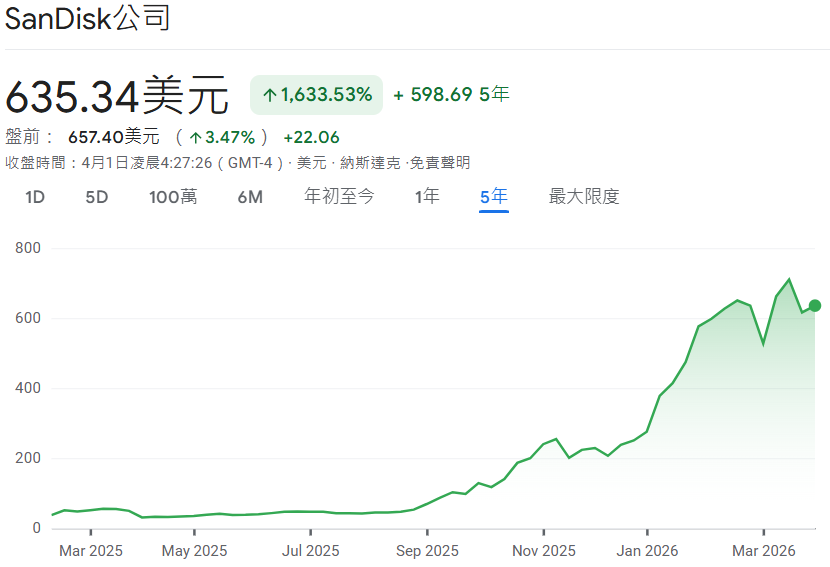830x567 pixels.
Task: Click the Jul 2025 axis label
Action: coord(310,551)
